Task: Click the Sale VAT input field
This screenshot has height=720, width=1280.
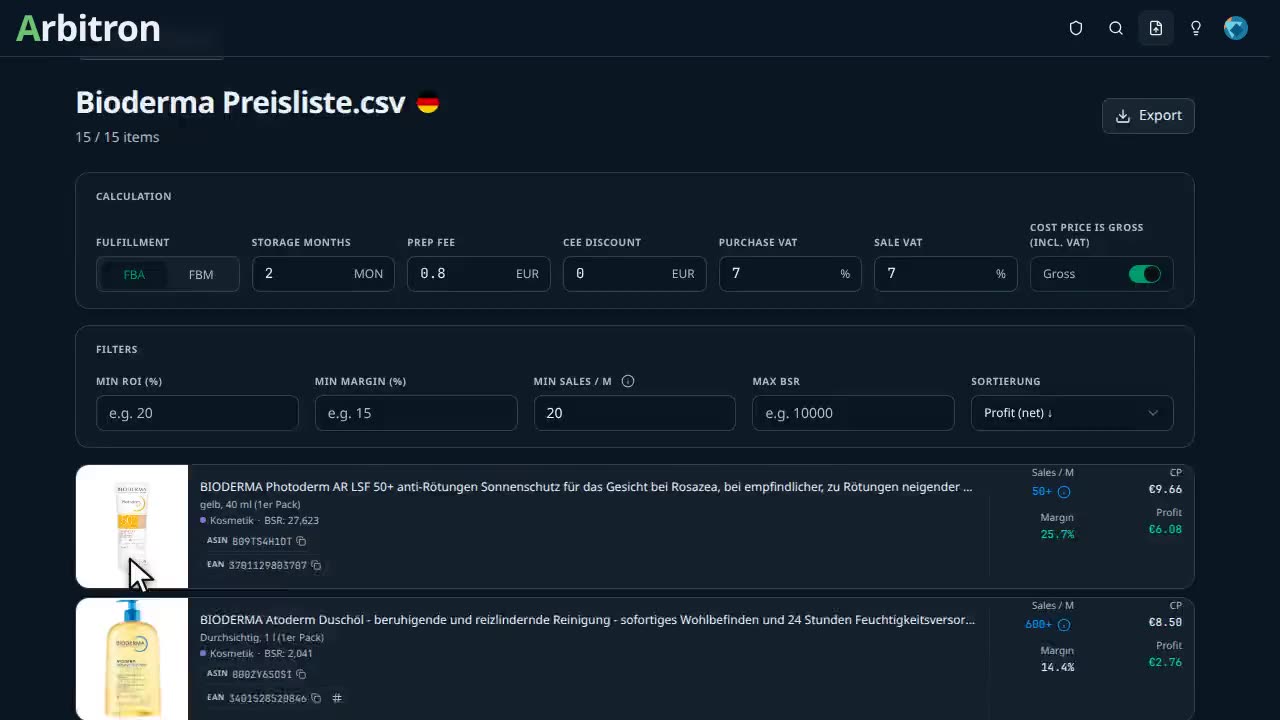Action: point(946,274)
